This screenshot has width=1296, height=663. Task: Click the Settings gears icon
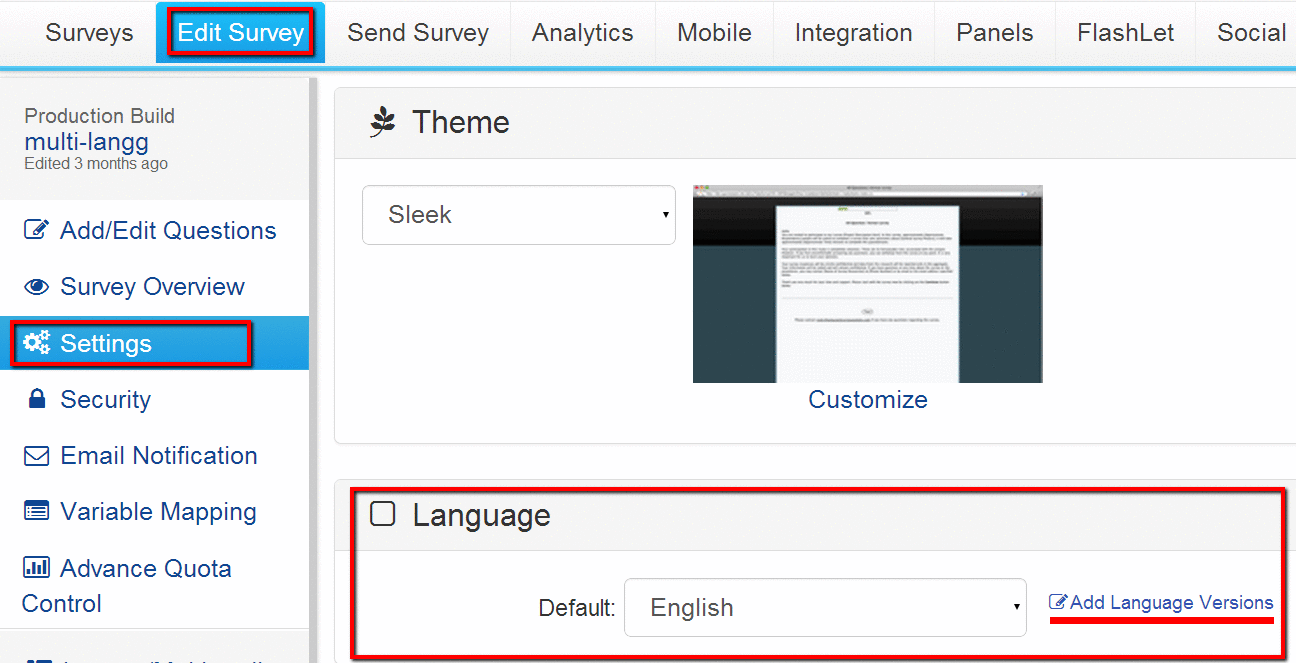click(37, 343)
